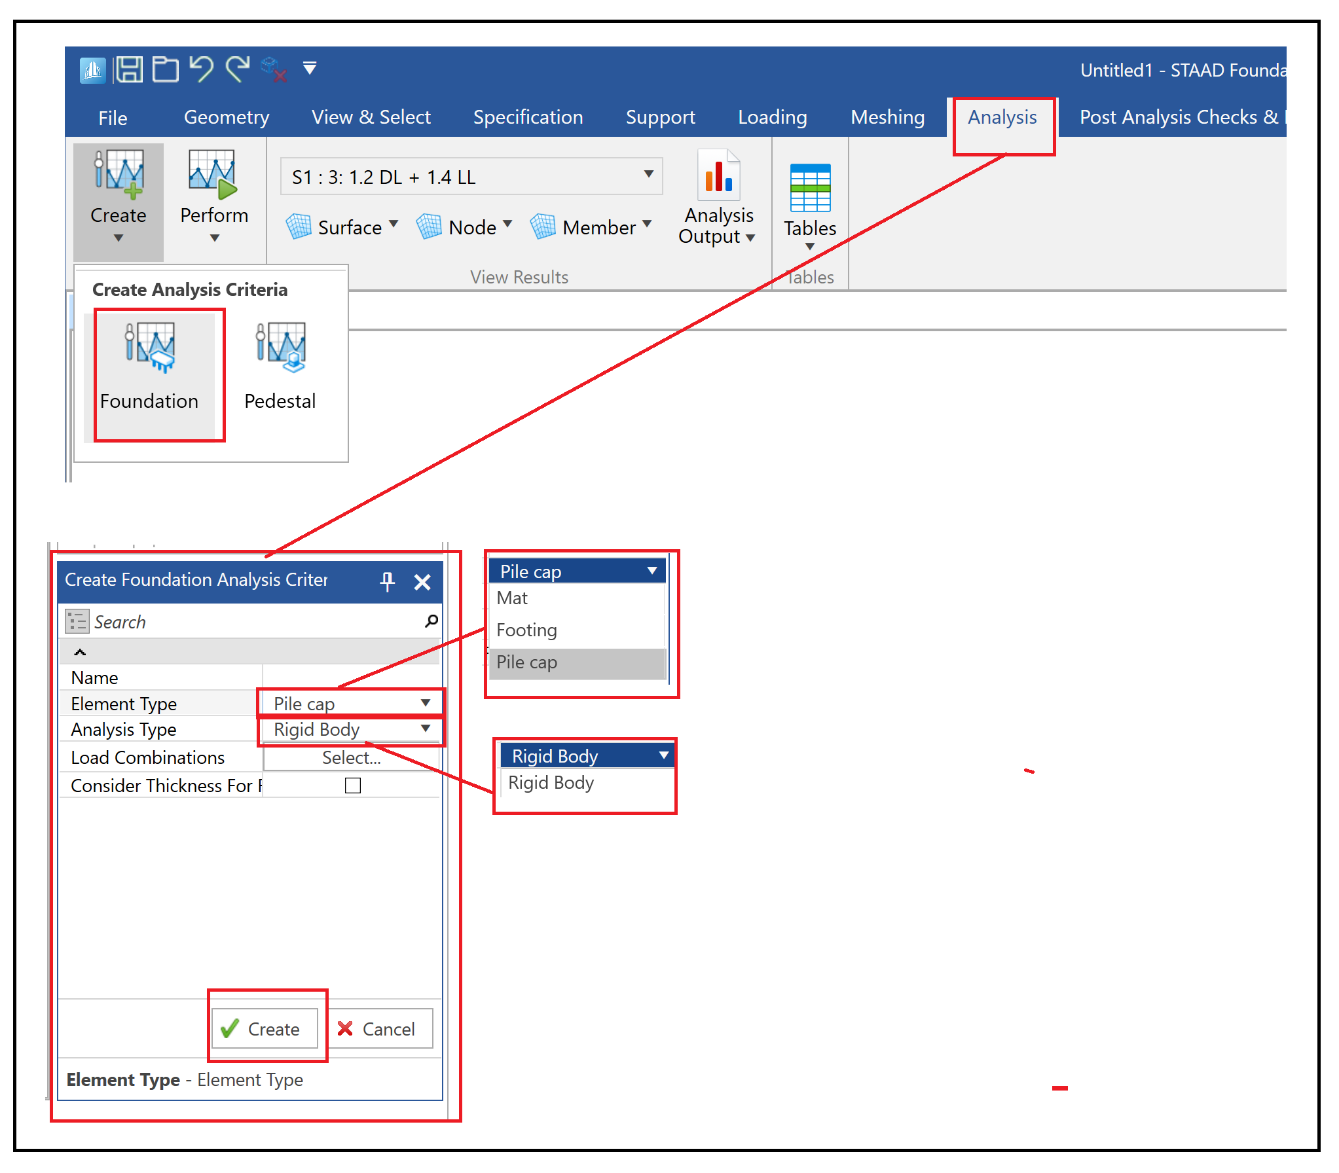The image size is (1339, 1173).
Task: Click the "Element Type - Element Type" description text
Action: tap(185, 1080)
